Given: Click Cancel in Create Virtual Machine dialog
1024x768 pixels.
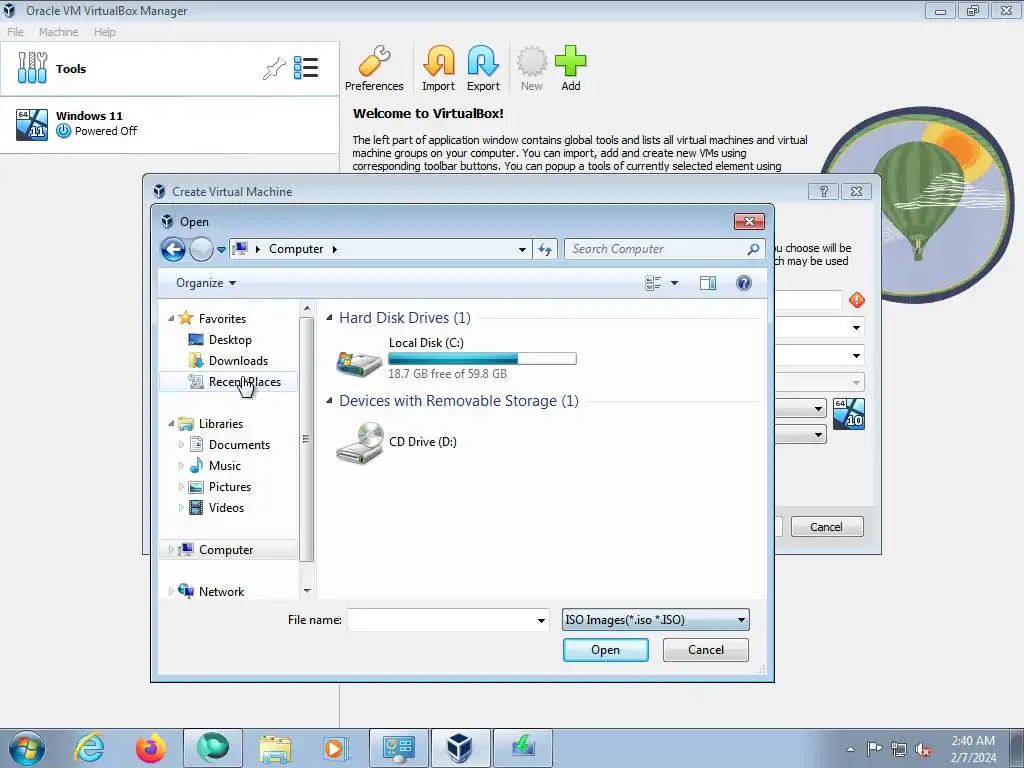Looking at the screenshot, I should (x=827, y=527).
